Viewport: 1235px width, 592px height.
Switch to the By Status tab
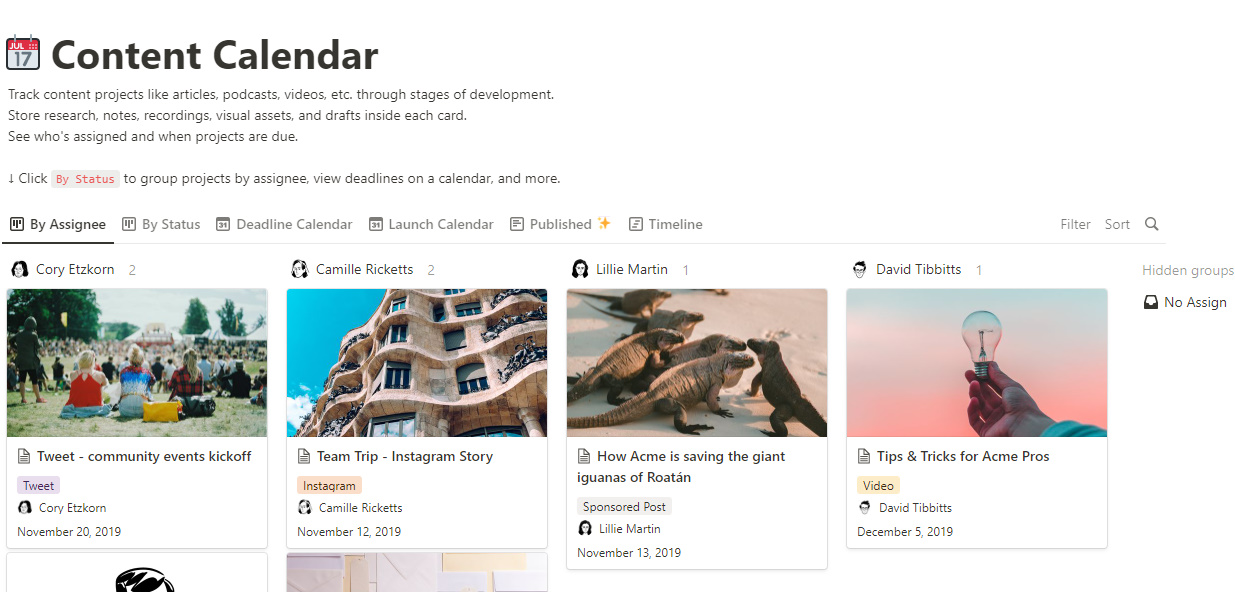click(x=161, y=224)
